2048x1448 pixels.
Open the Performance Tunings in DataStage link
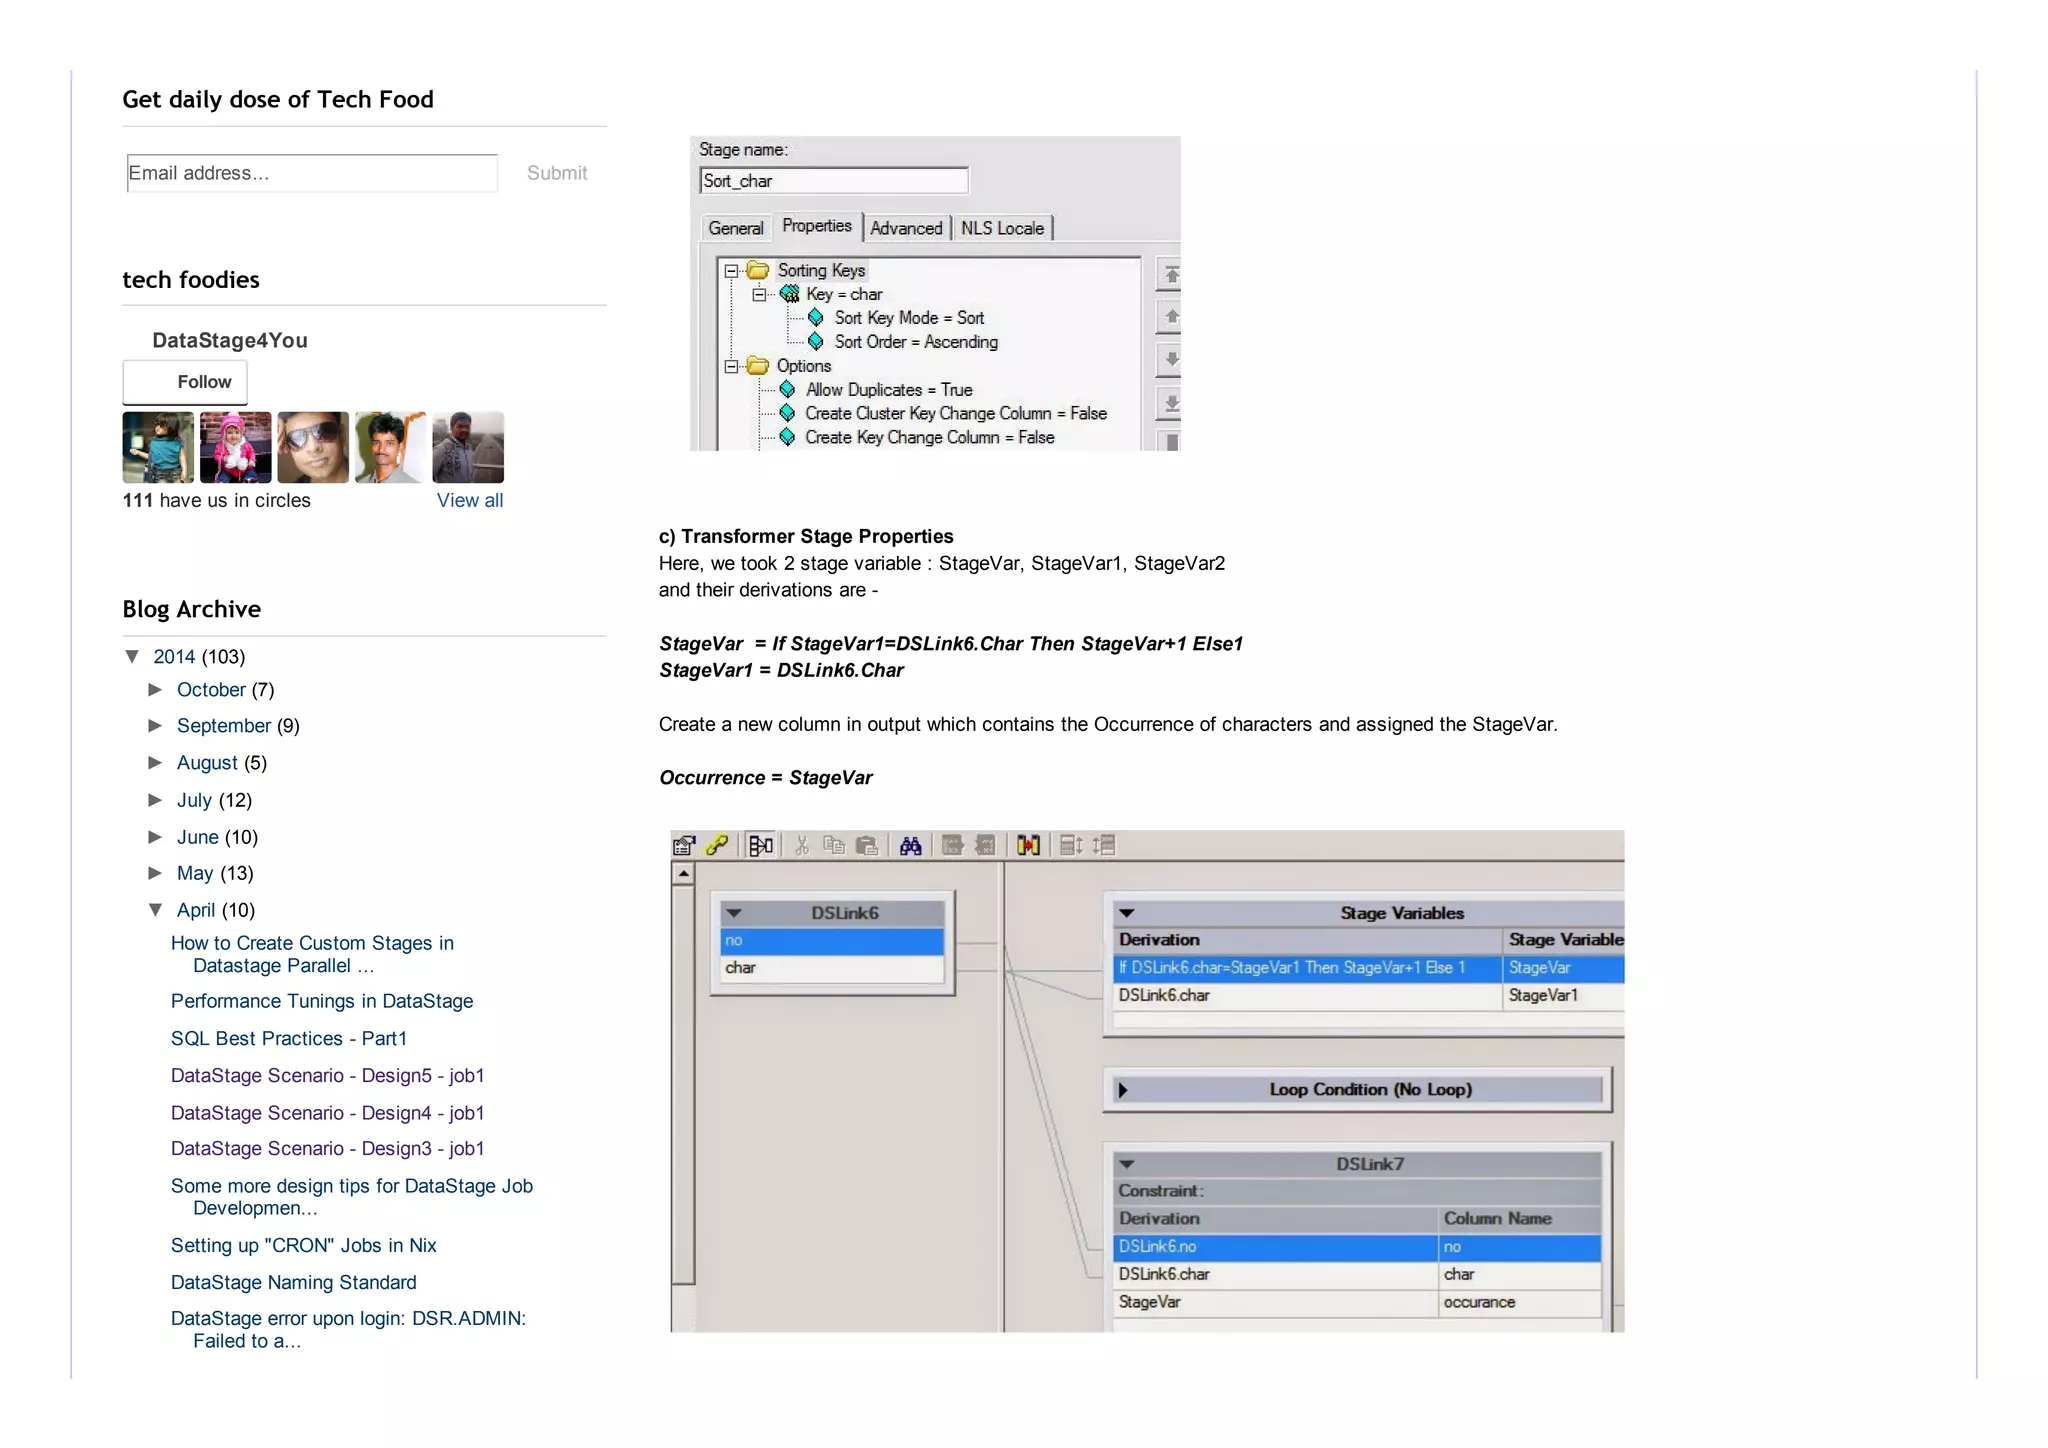click(321, 1001)
